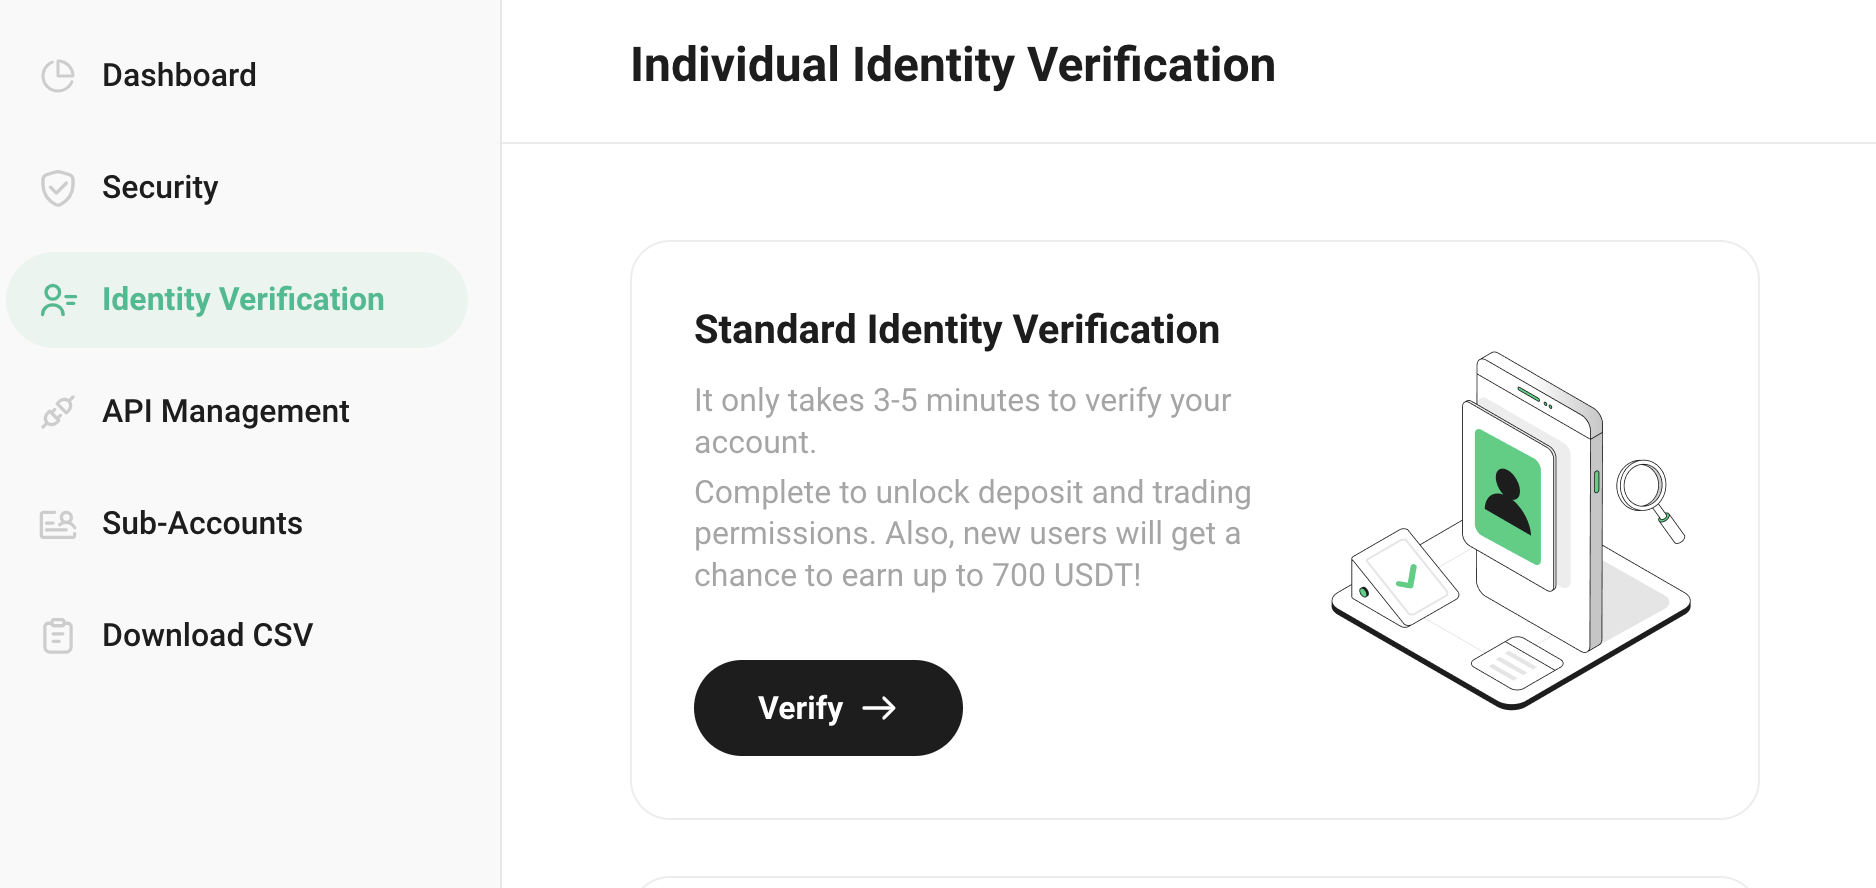Click the Identity Verification person icon
Screen dimensions: 1876x888
pyautogui.click(x=58, y=300)
